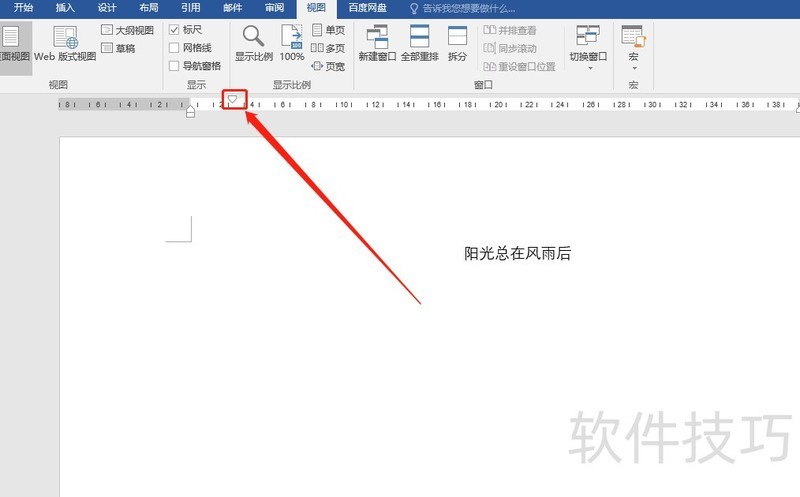This screenshot has width=800, height=497.
Task: Open the 大纲视图 outline view
Action: tap(128, 31)
